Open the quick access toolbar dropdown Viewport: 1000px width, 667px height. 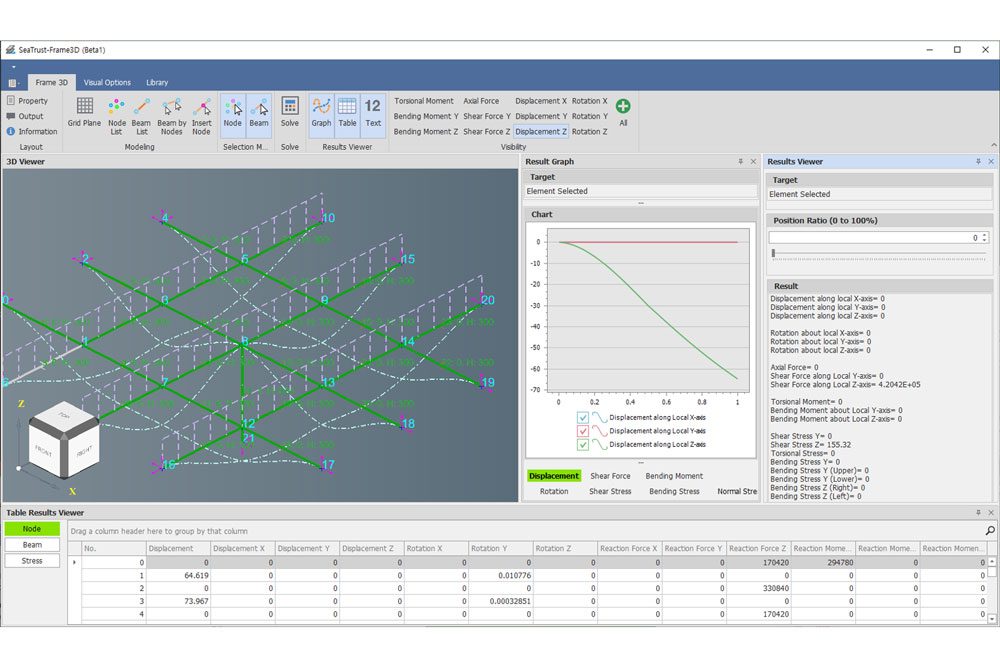[13, 66]
